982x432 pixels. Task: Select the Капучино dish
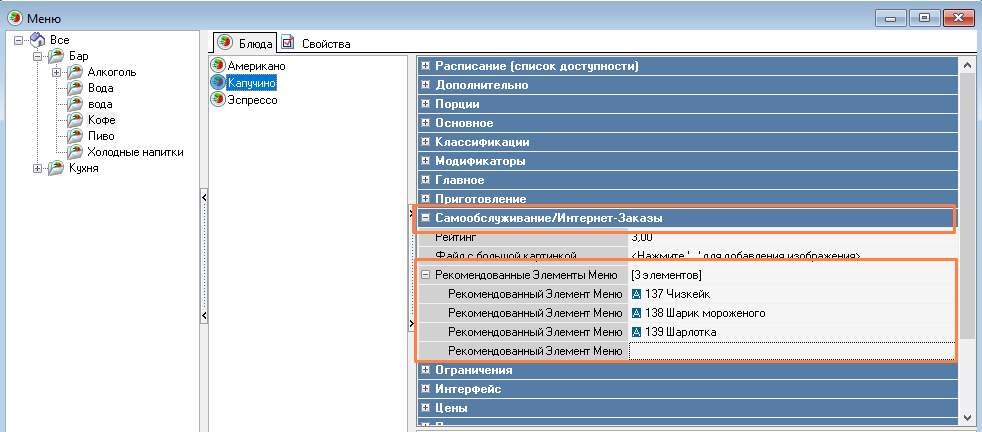click(x=251, y=83)
